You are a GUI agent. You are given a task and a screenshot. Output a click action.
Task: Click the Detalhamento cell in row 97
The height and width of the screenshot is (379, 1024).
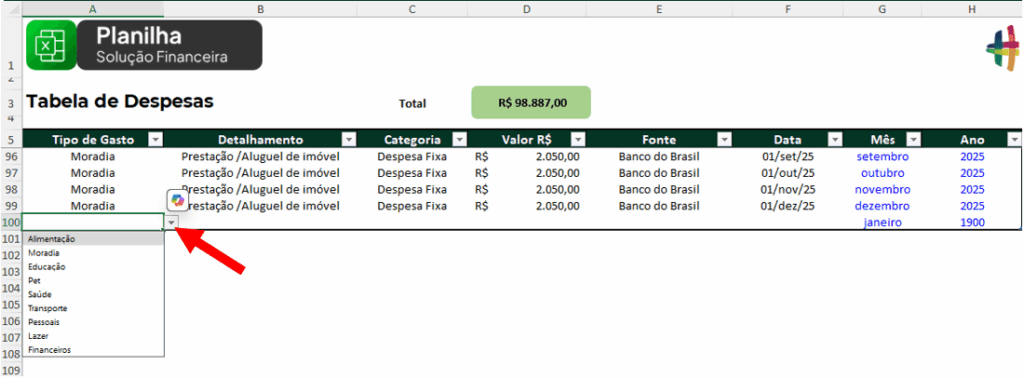pyautogui.click(x=261, y=173)
